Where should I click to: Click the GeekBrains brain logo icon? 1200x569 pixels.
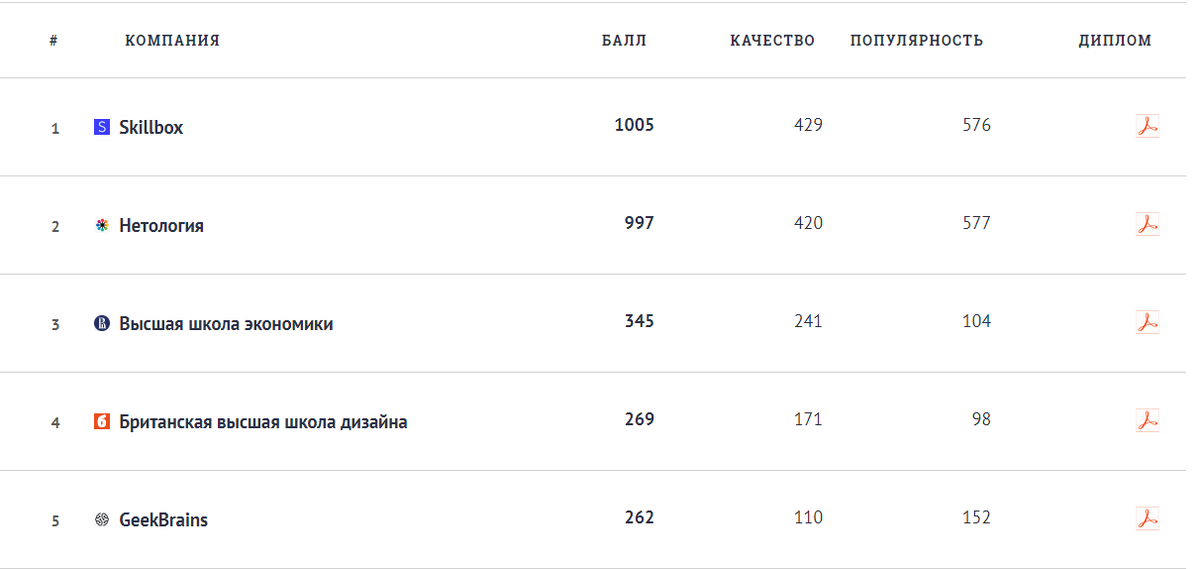click(x=102, y=519)
